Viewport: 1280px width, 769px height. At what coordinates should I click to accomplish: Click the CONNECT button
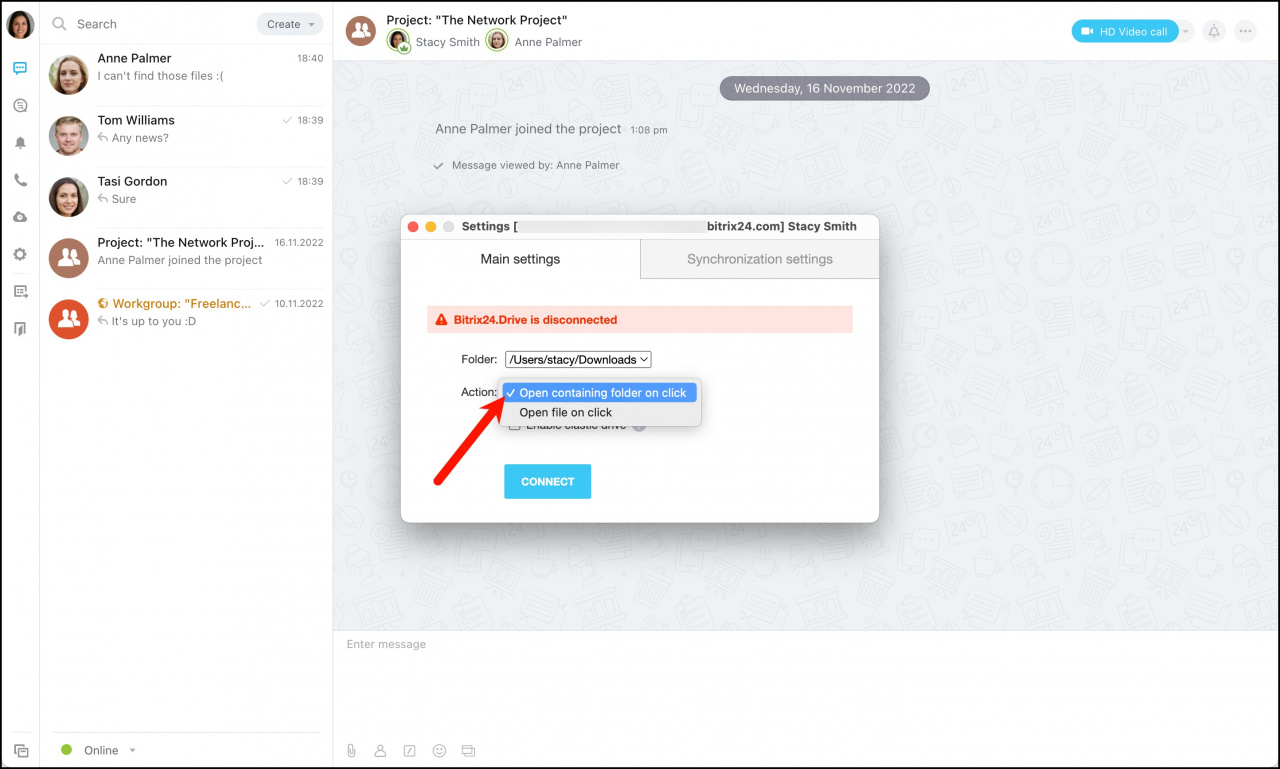tap(547, 481)
